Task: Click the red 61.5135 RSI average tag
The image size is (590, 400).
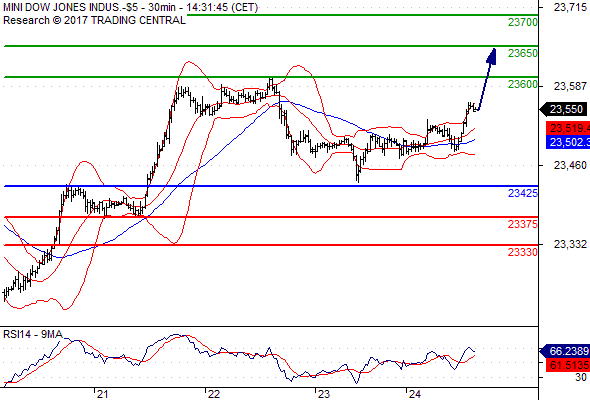Action: tap(568, 365)
